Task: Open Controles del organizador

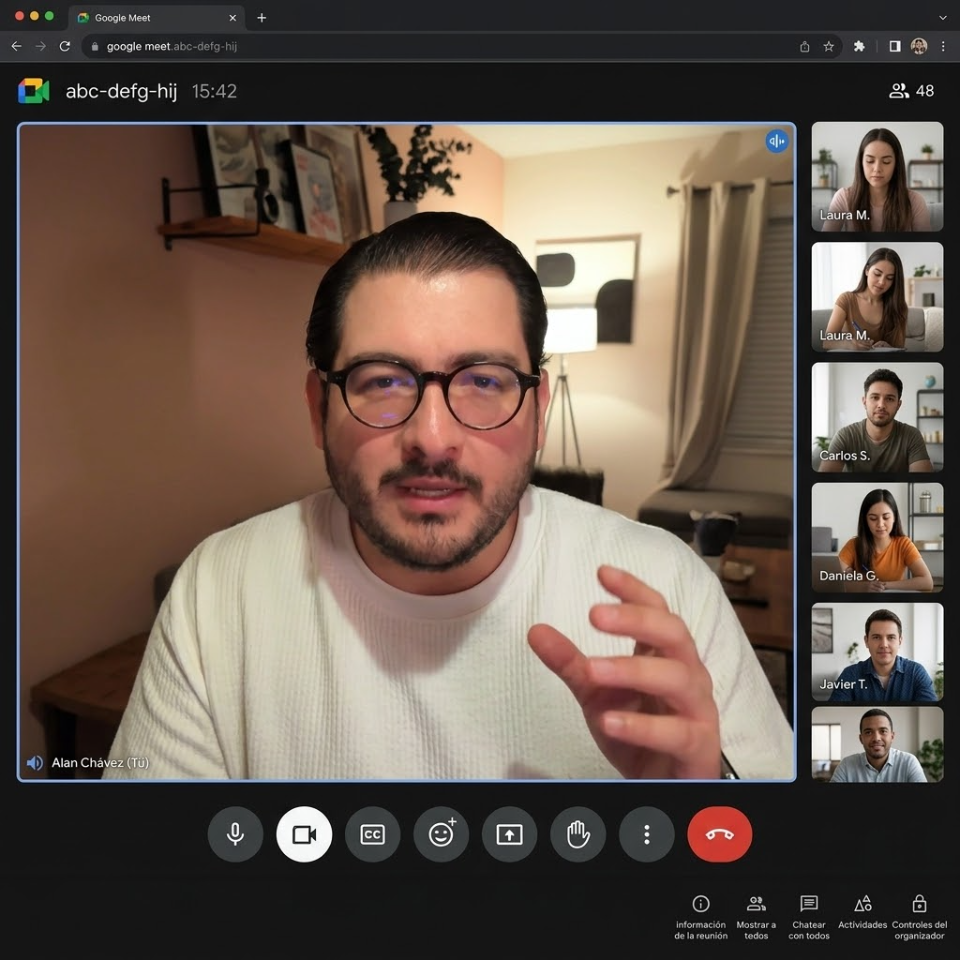Action: coord(920,917)
